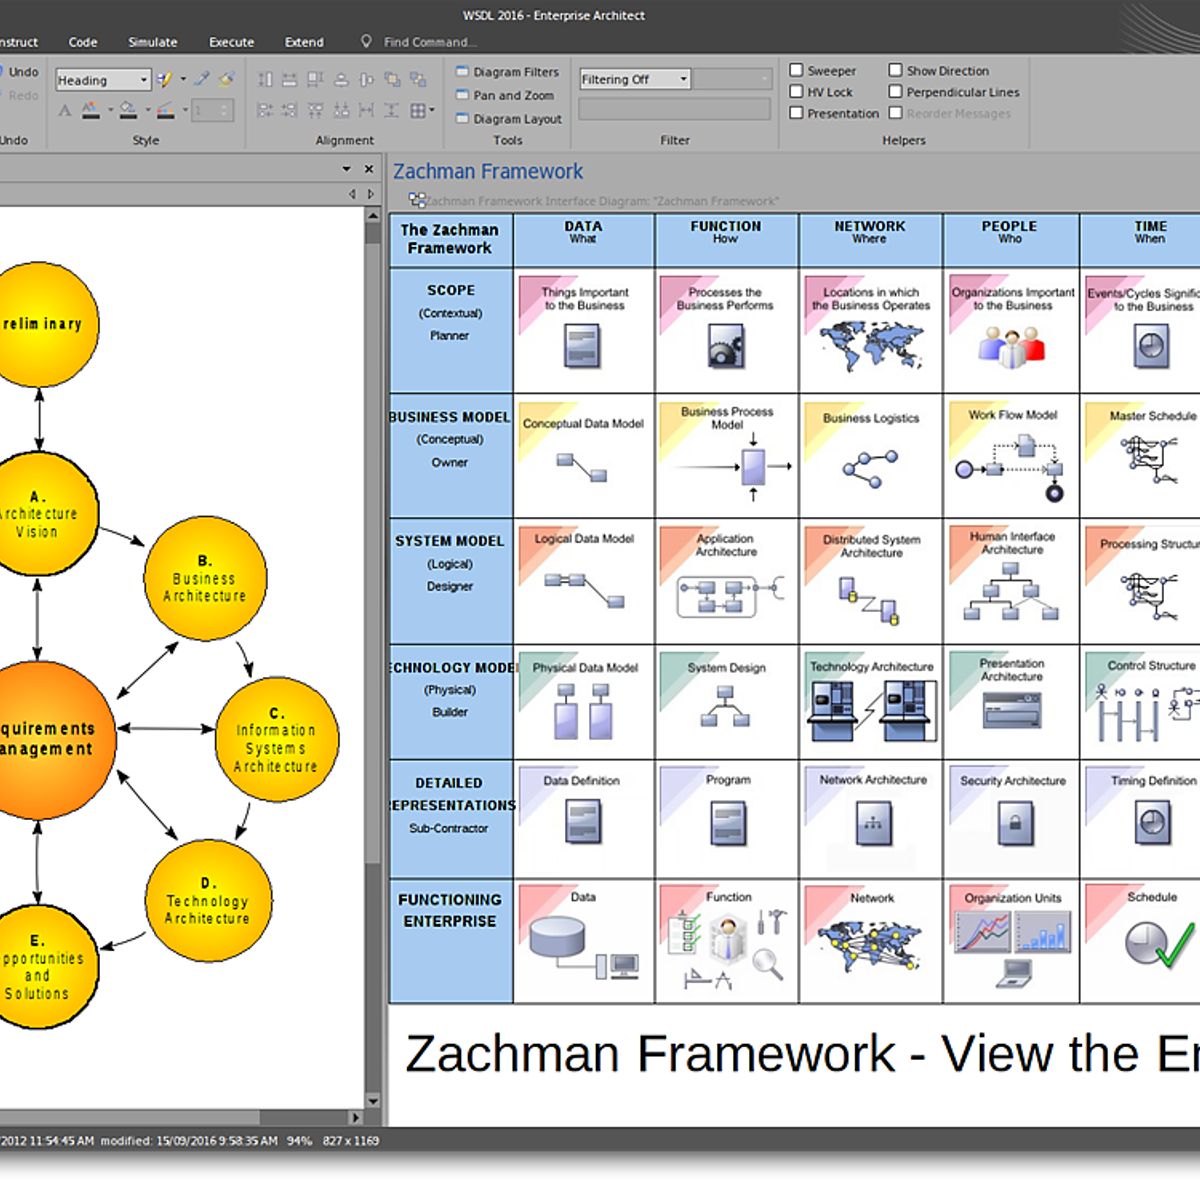Open the Technology Architecture computers icon

point(872,711)
